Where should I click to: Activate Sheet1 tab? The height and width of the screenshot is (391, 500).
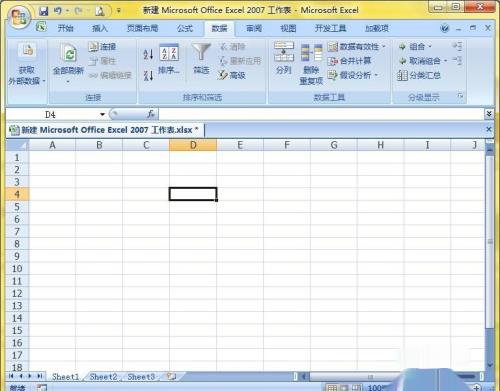click(66, 377)
